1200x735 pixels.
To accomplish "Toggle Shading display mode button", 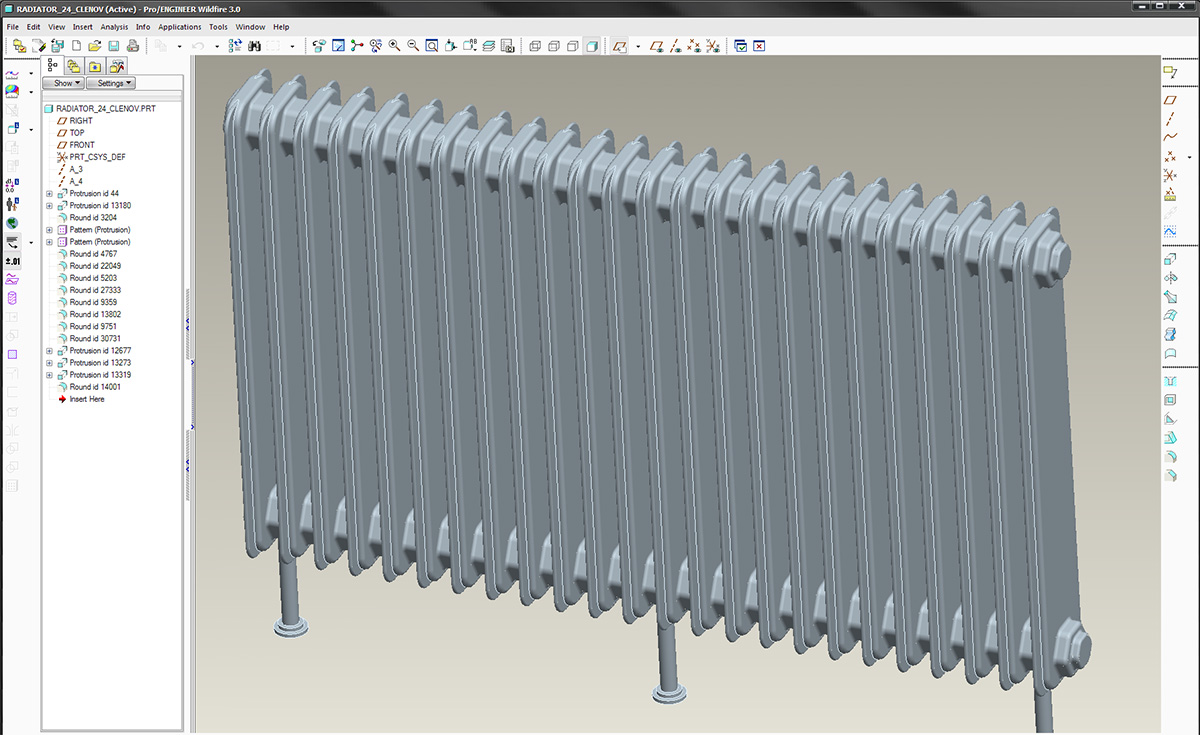I will coord(592,46).
